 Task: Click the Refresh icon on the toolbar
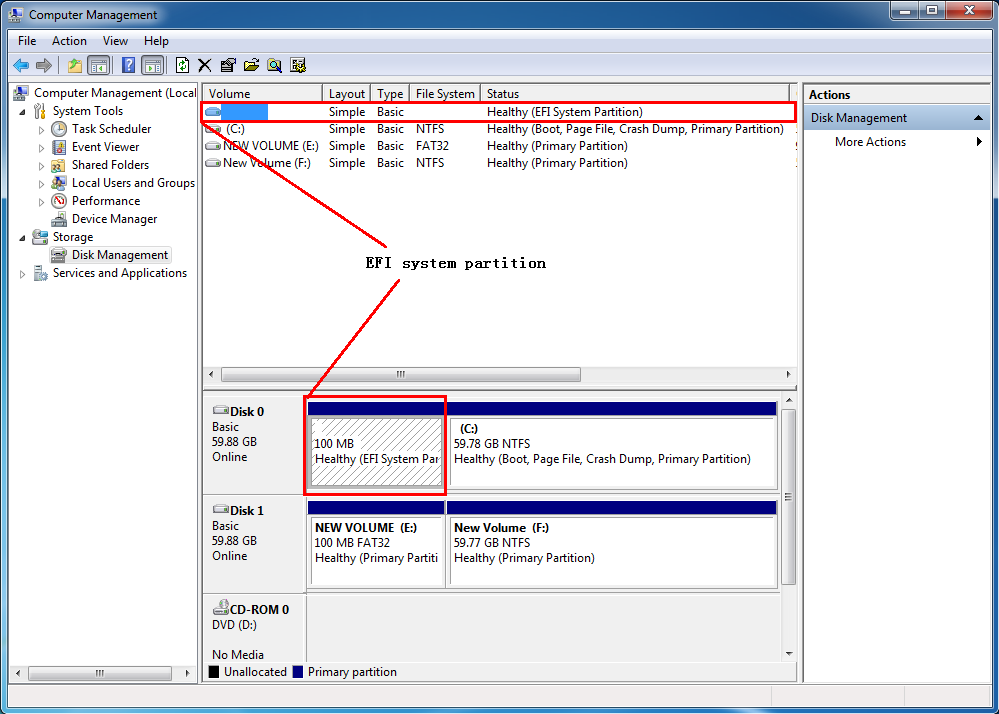click(181, 65)
